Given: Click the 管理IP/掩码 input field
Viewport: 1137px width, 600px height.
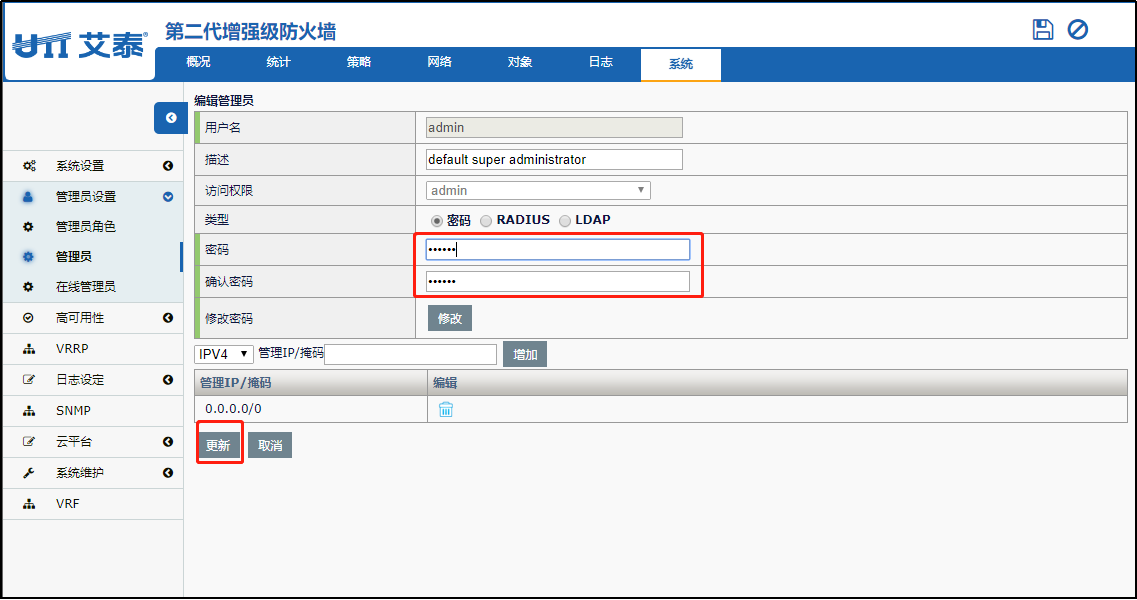Looking at the screenshot, I should 410,354.
